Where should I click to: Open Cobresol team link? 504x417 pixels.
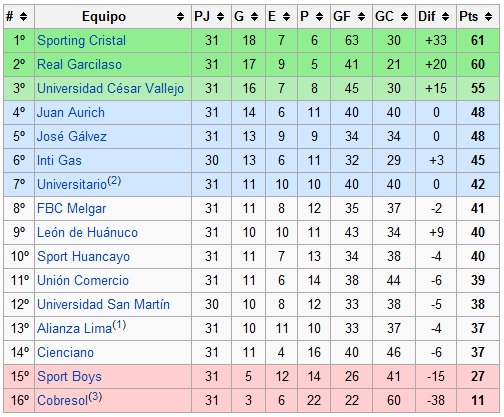(62, 401)
